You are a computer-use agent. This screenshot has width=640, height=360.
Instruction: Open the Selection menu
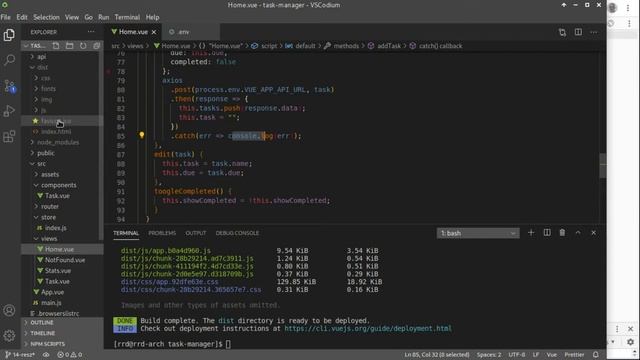point(46,17)
